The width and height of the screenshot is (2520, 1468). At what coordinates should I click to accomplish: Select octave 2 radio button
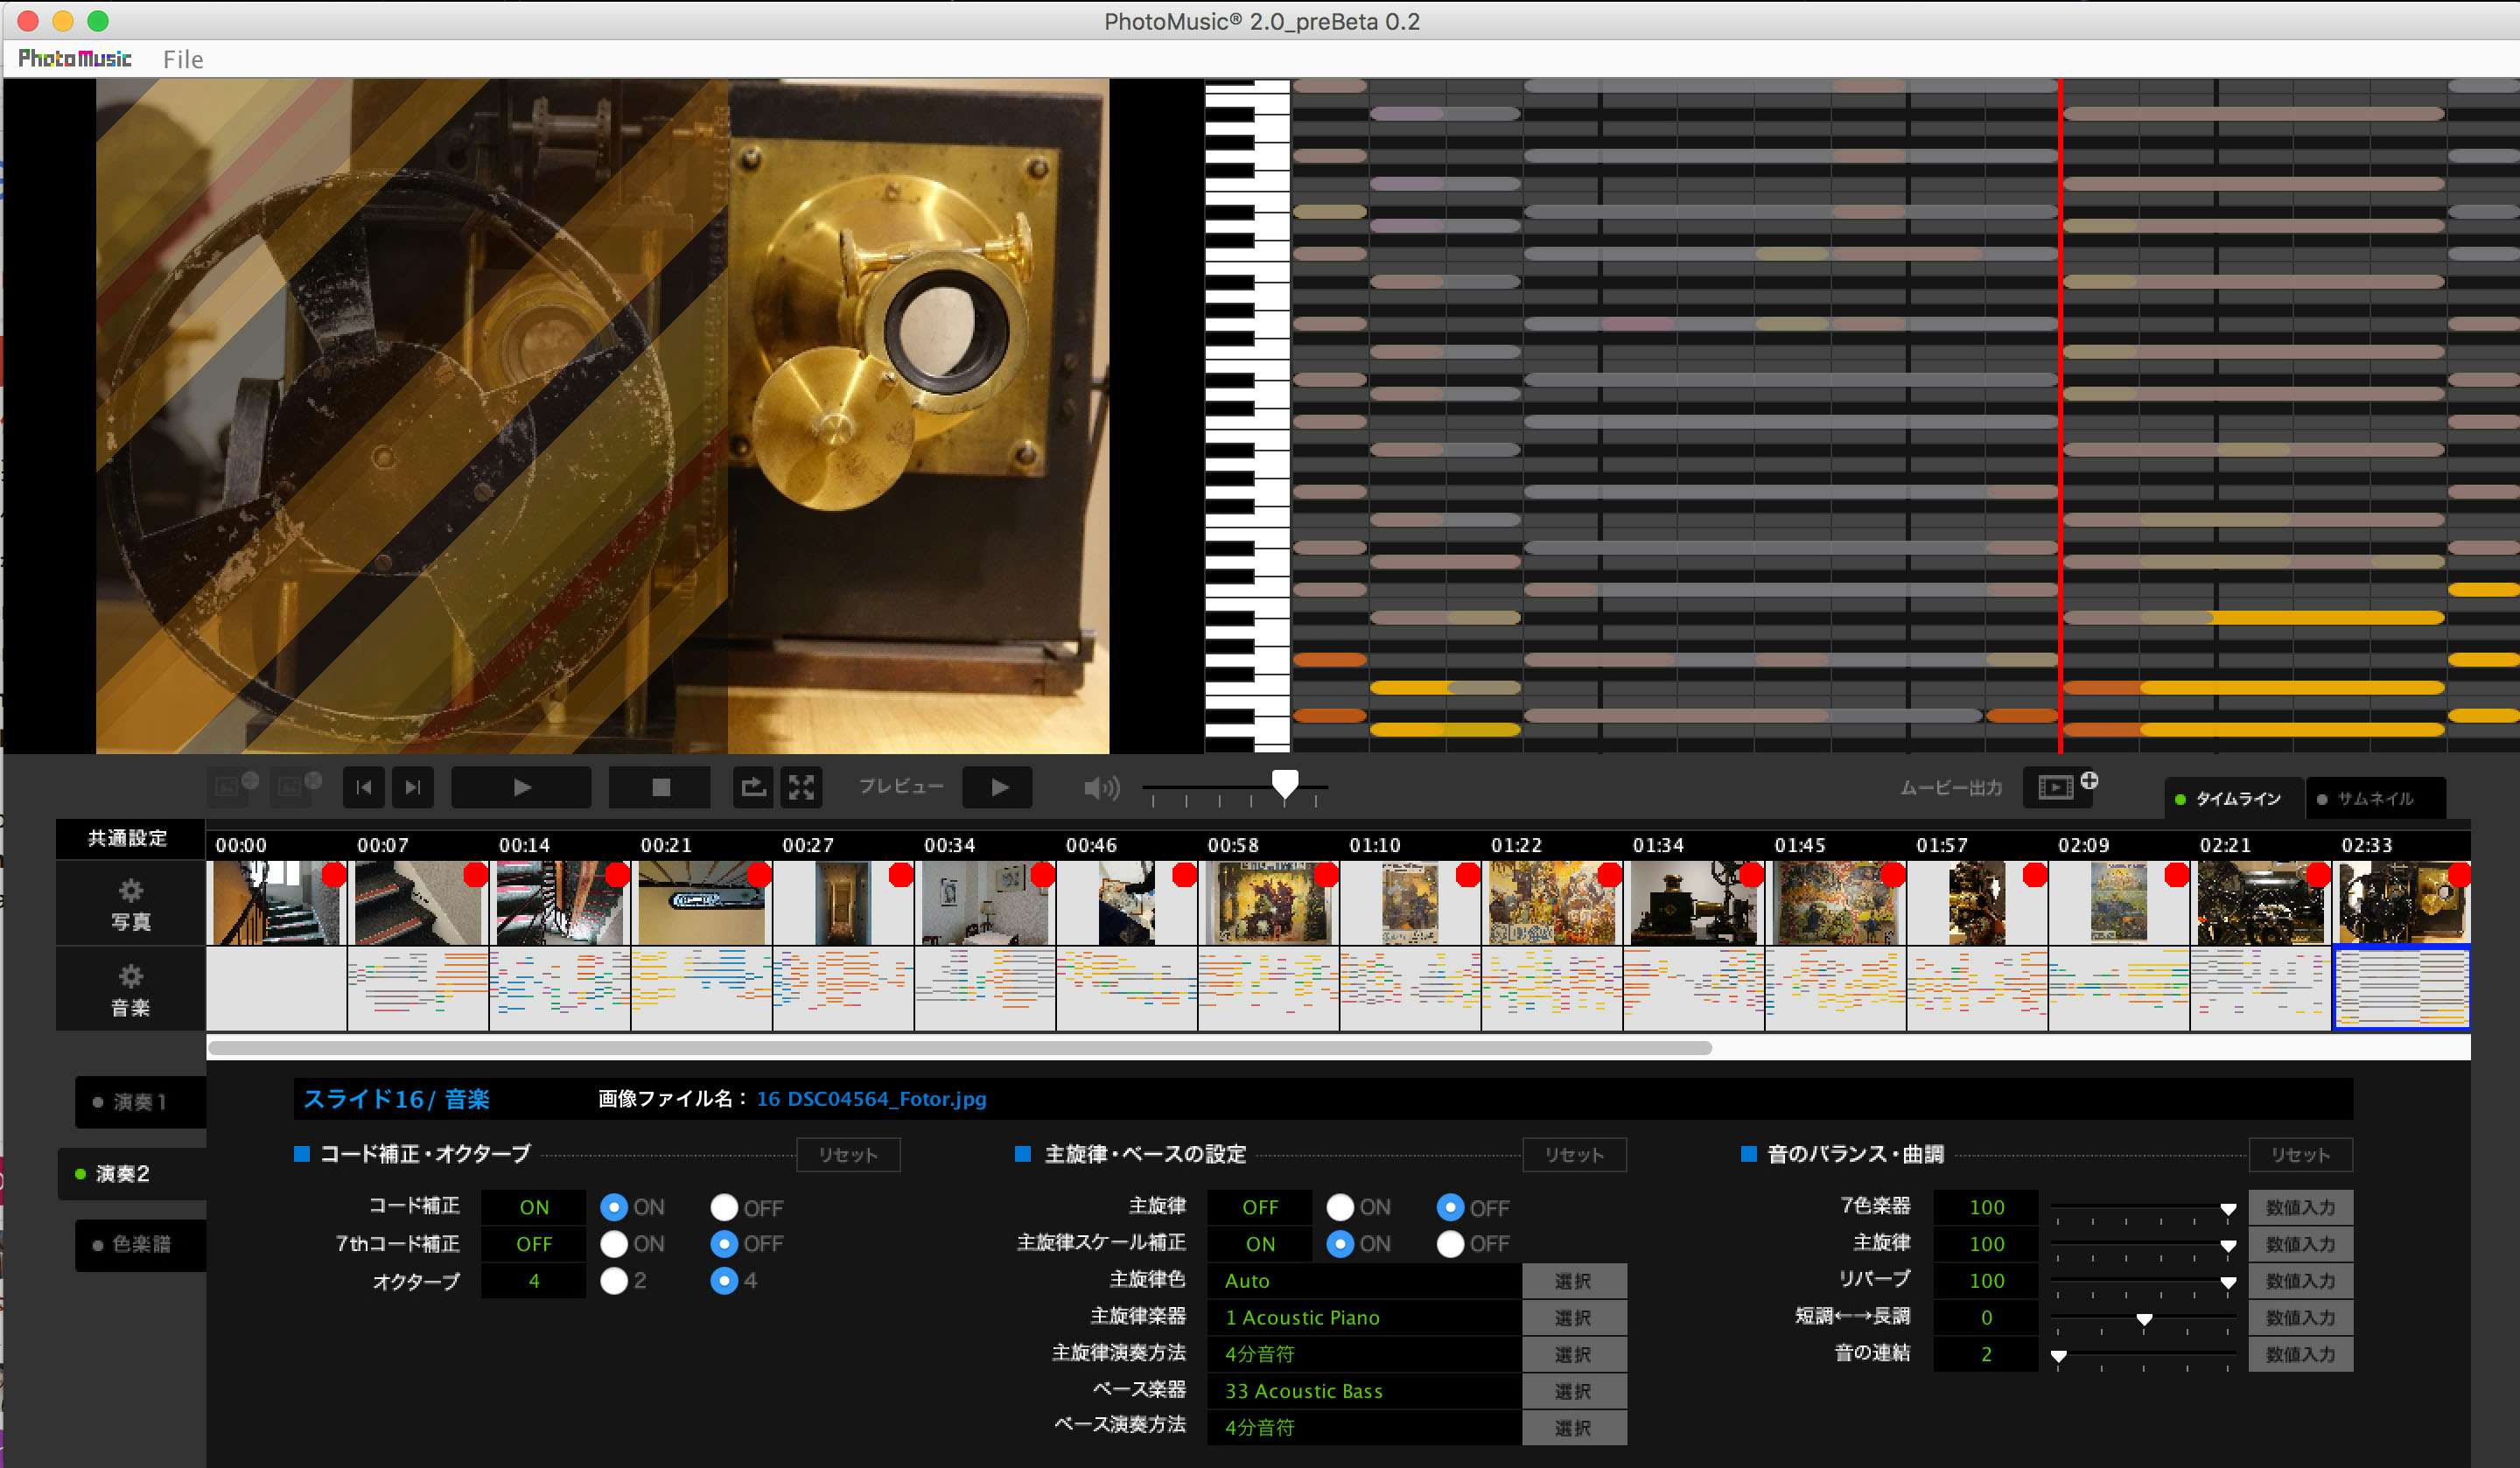(x=614, y=1280)
